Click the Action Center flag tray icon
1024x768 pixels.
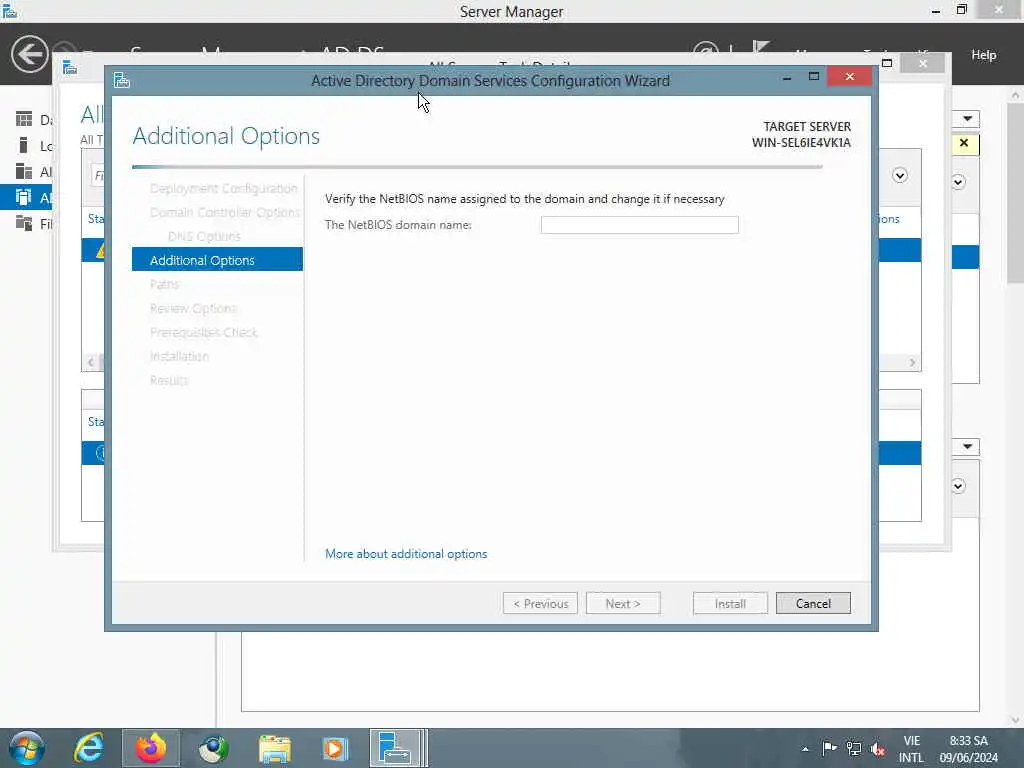829,748
